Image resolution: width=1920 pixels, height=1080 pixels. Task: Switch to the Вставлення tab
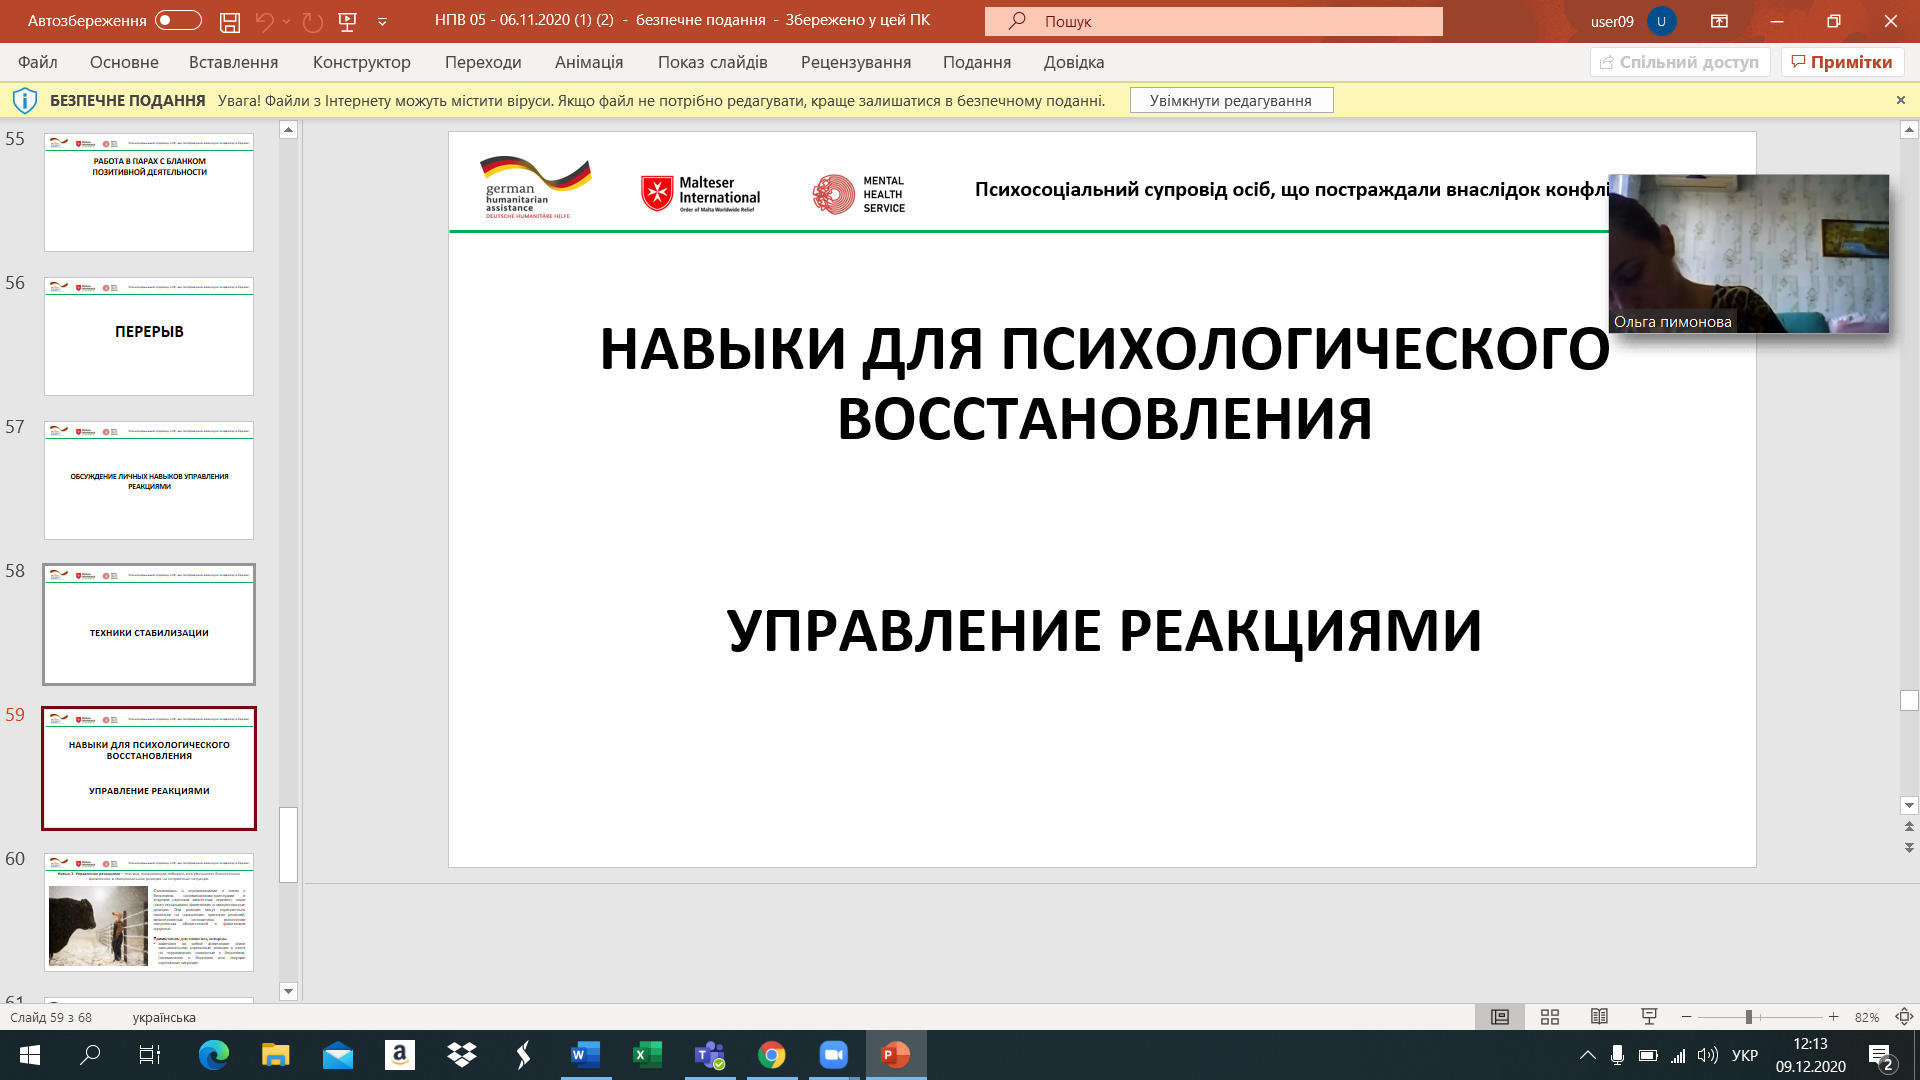tap(233, 62)
